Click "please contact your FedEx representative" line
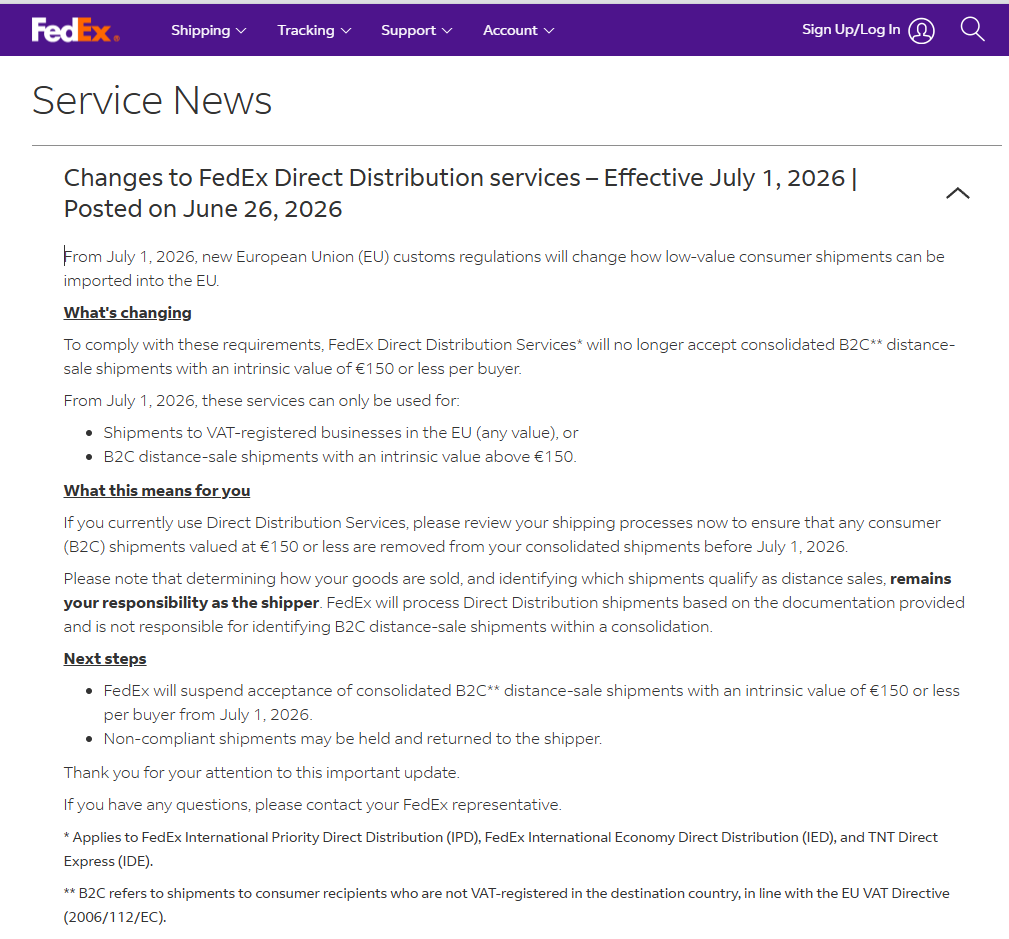This screenshot has height=939, width=1009. point(313,804)
